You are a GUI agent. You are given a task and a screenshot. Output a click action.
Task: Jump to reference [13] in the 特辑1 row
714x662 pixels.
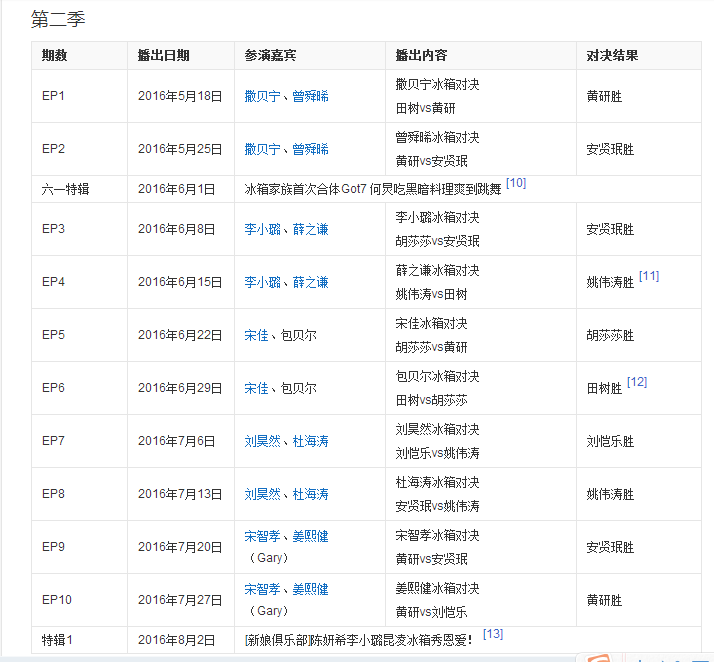point(492,634)
